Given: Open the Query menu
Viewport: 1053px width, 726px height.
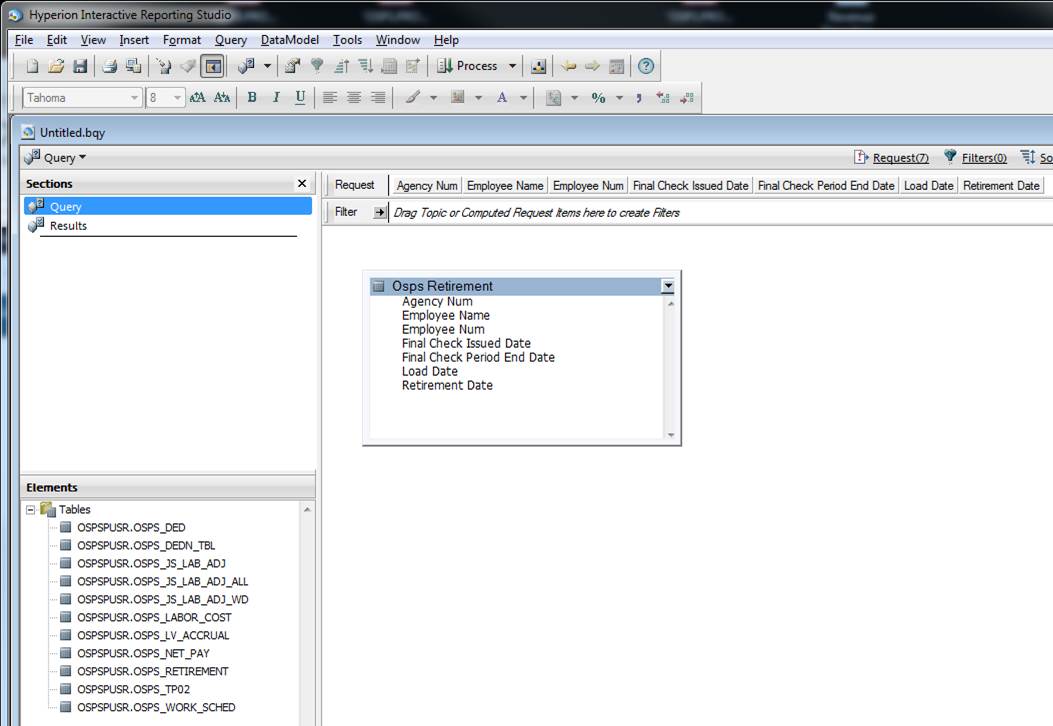Looking at the screenshot, I should 231,40.
